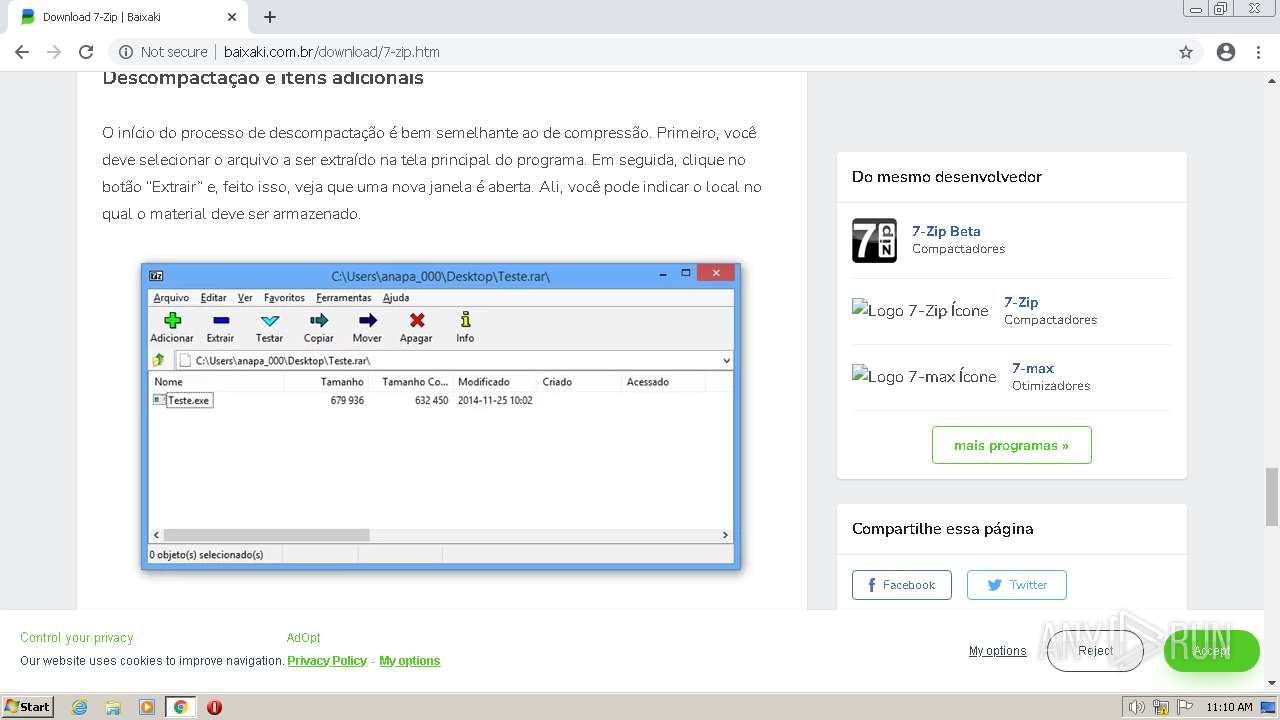Open the 7-Zip Beta logo icon
Image resolution: width=1280 pixels, height=720 pixels.
coord(874,240)
